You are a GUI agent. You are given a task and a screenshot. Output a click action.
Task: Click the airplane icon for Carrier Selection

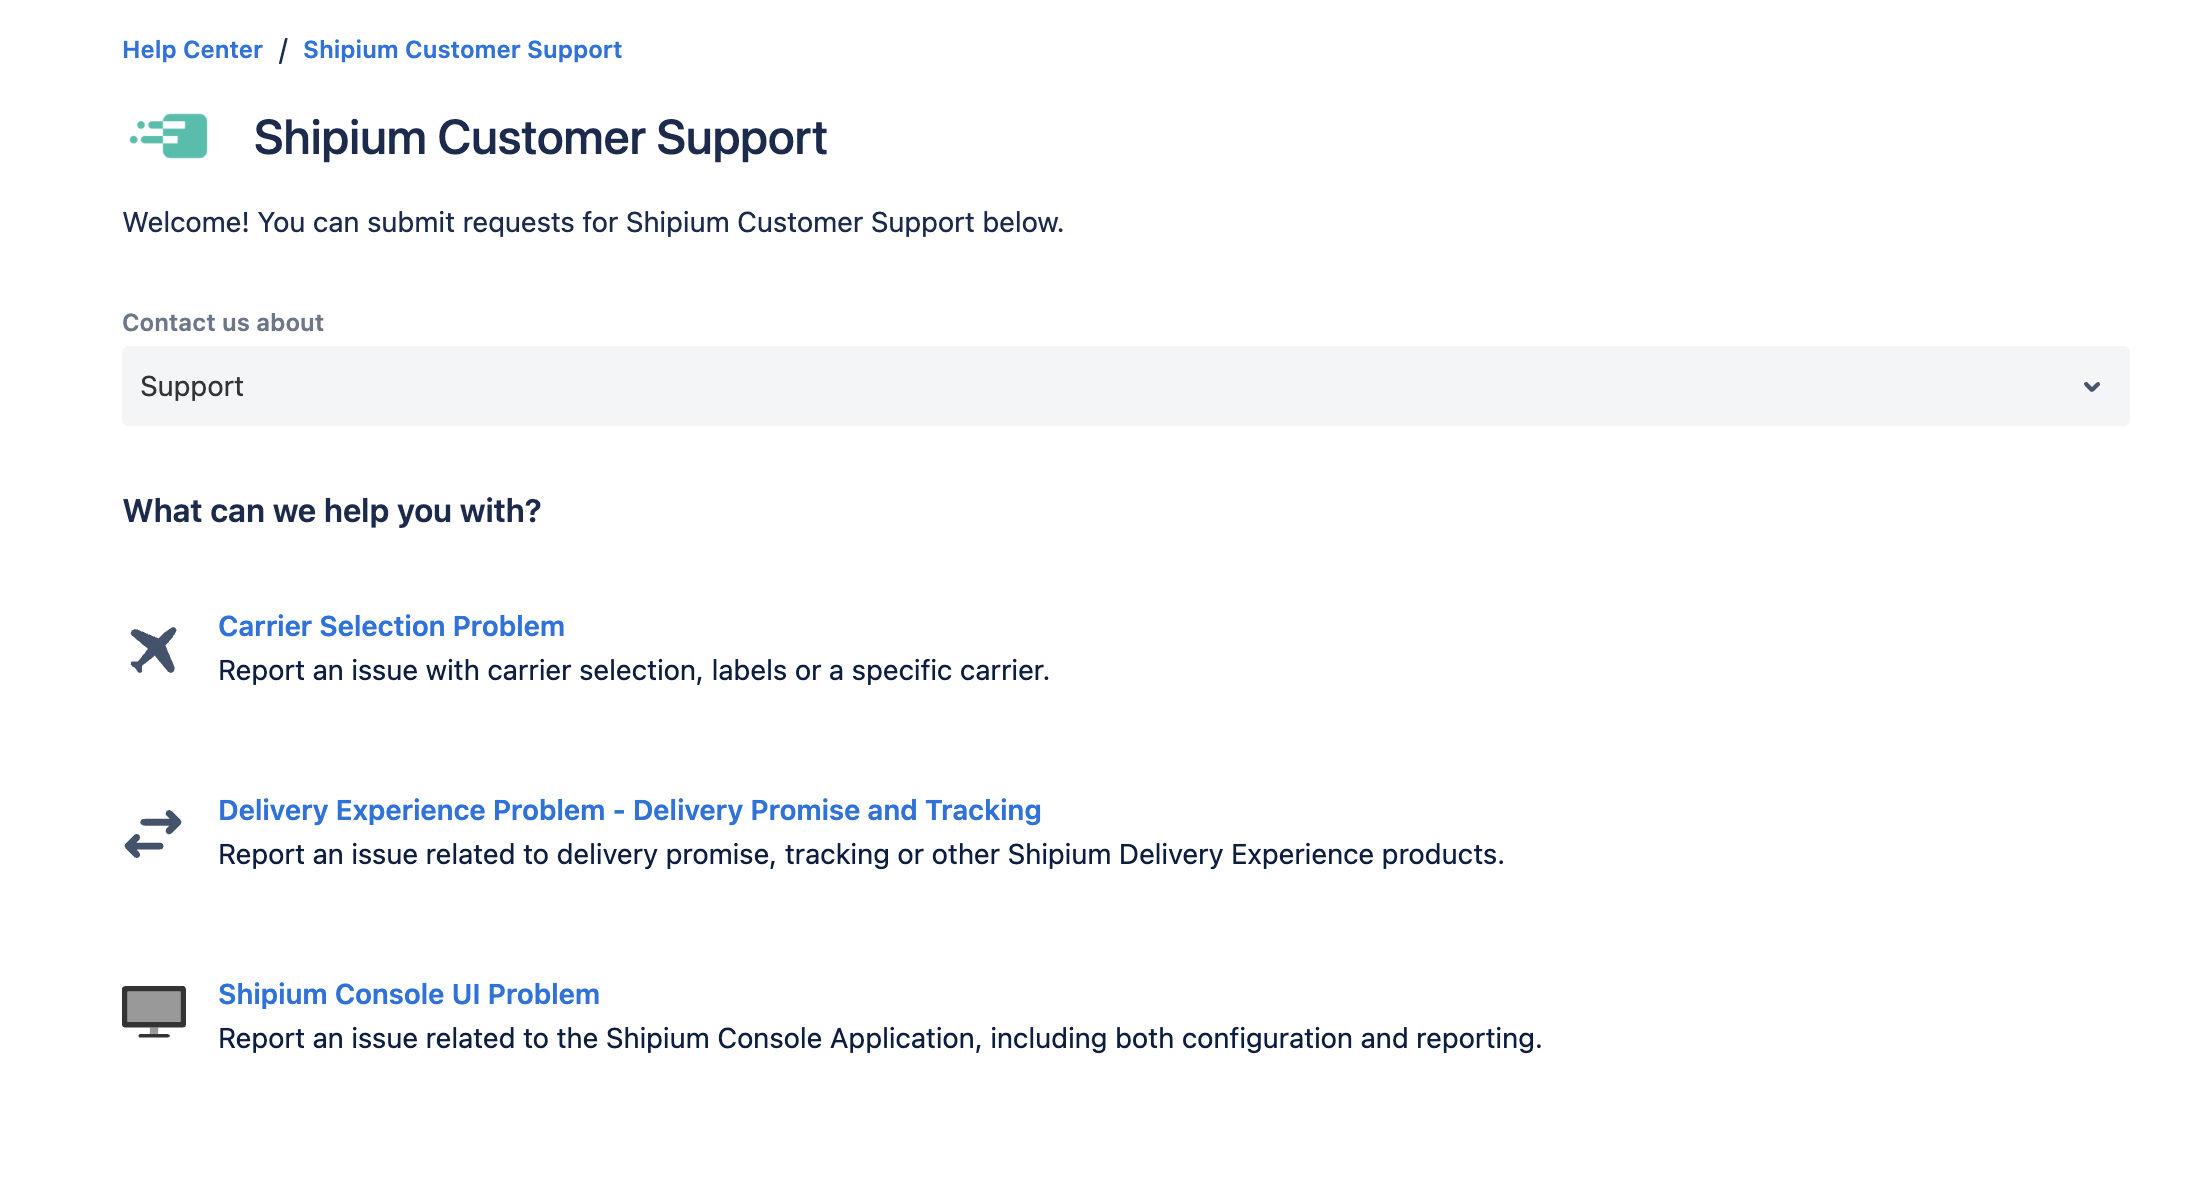pyautogui.click(x=154, y=650)
